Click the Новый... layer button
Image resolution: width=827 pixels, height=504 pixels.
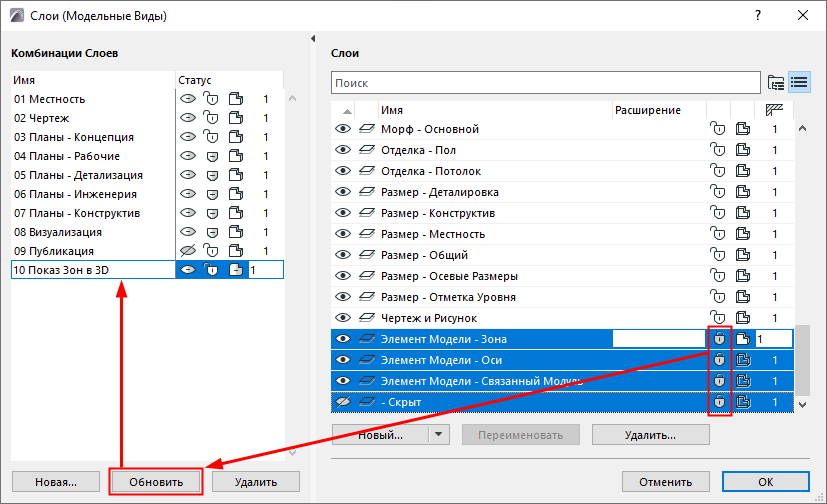[x=380, y=435]
